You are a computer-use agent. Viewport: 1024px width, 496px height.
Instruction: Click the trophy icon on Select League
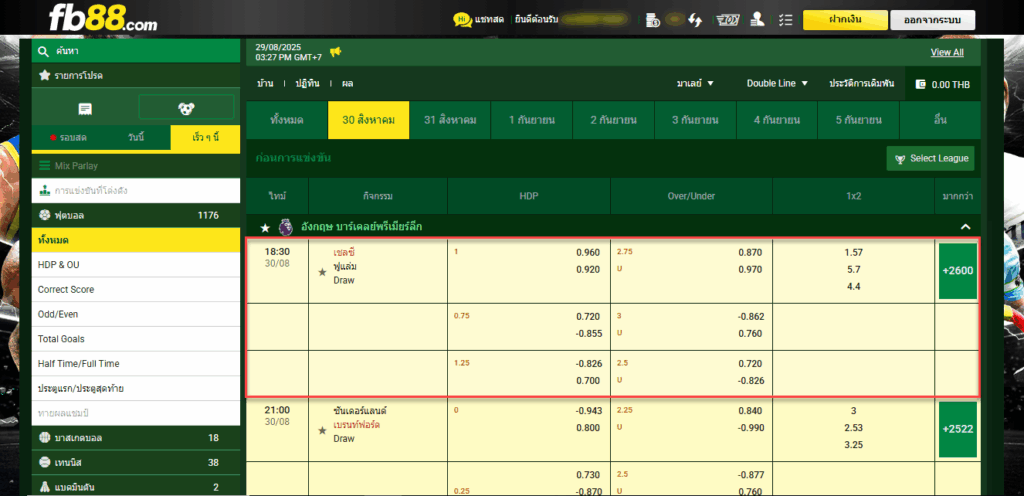click(x=900, y=159)
